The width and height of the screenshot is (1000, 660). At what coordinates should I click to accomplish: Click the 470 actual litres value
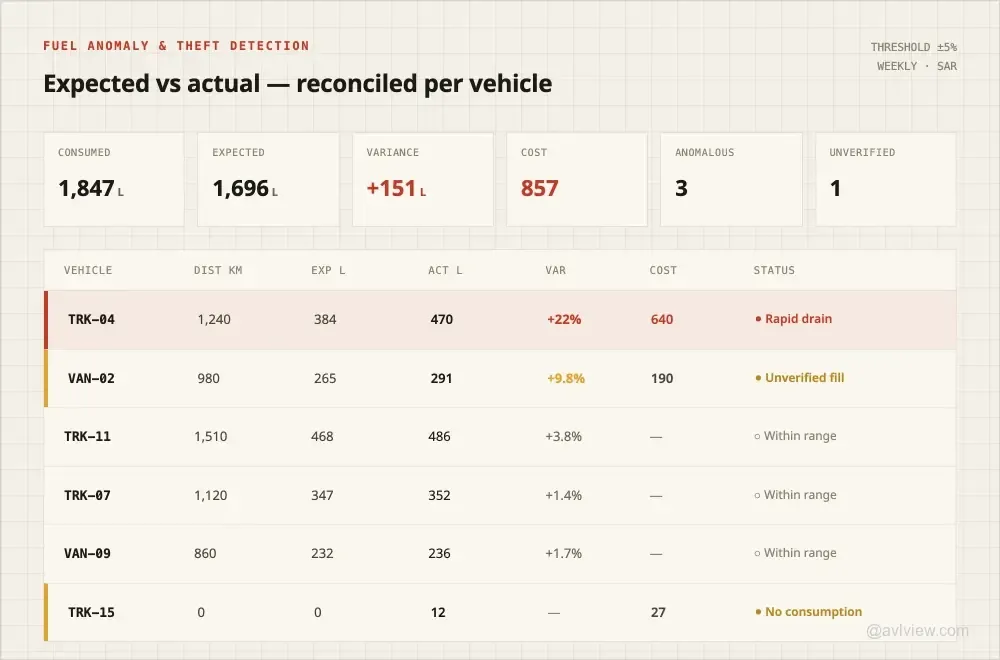point(442,319)
